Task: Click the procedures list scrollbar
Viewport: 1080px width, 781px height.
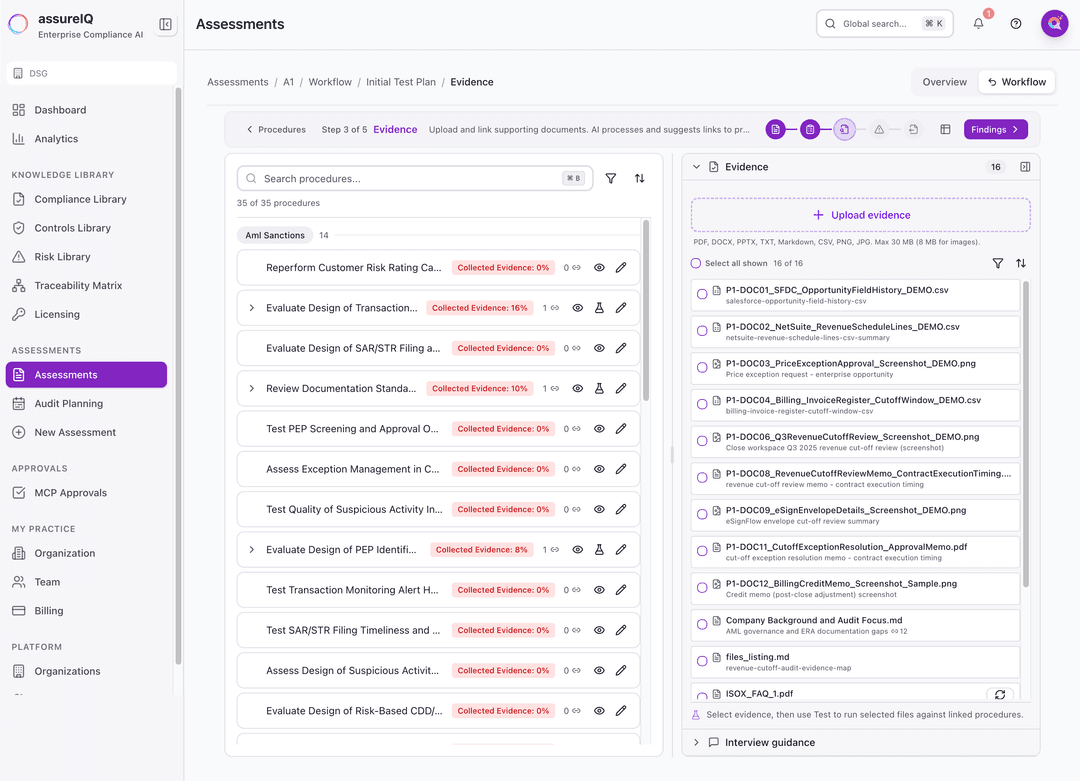Action: coord(645,310)
